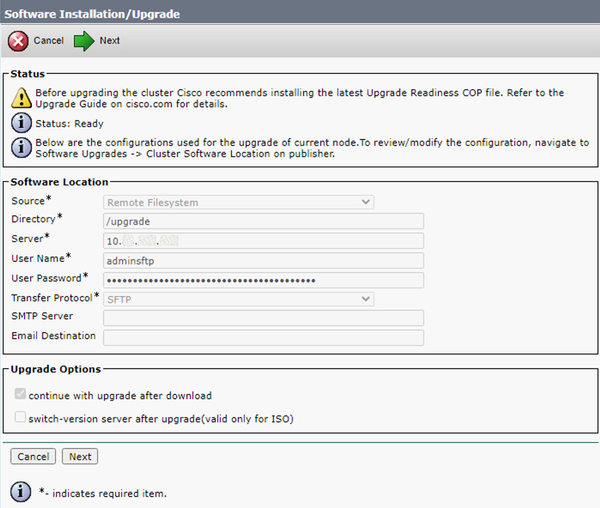Click the Directory field containing /upgrade
Image resolution: width=600 pixels, height=508 pixels.
click(263, 221)
